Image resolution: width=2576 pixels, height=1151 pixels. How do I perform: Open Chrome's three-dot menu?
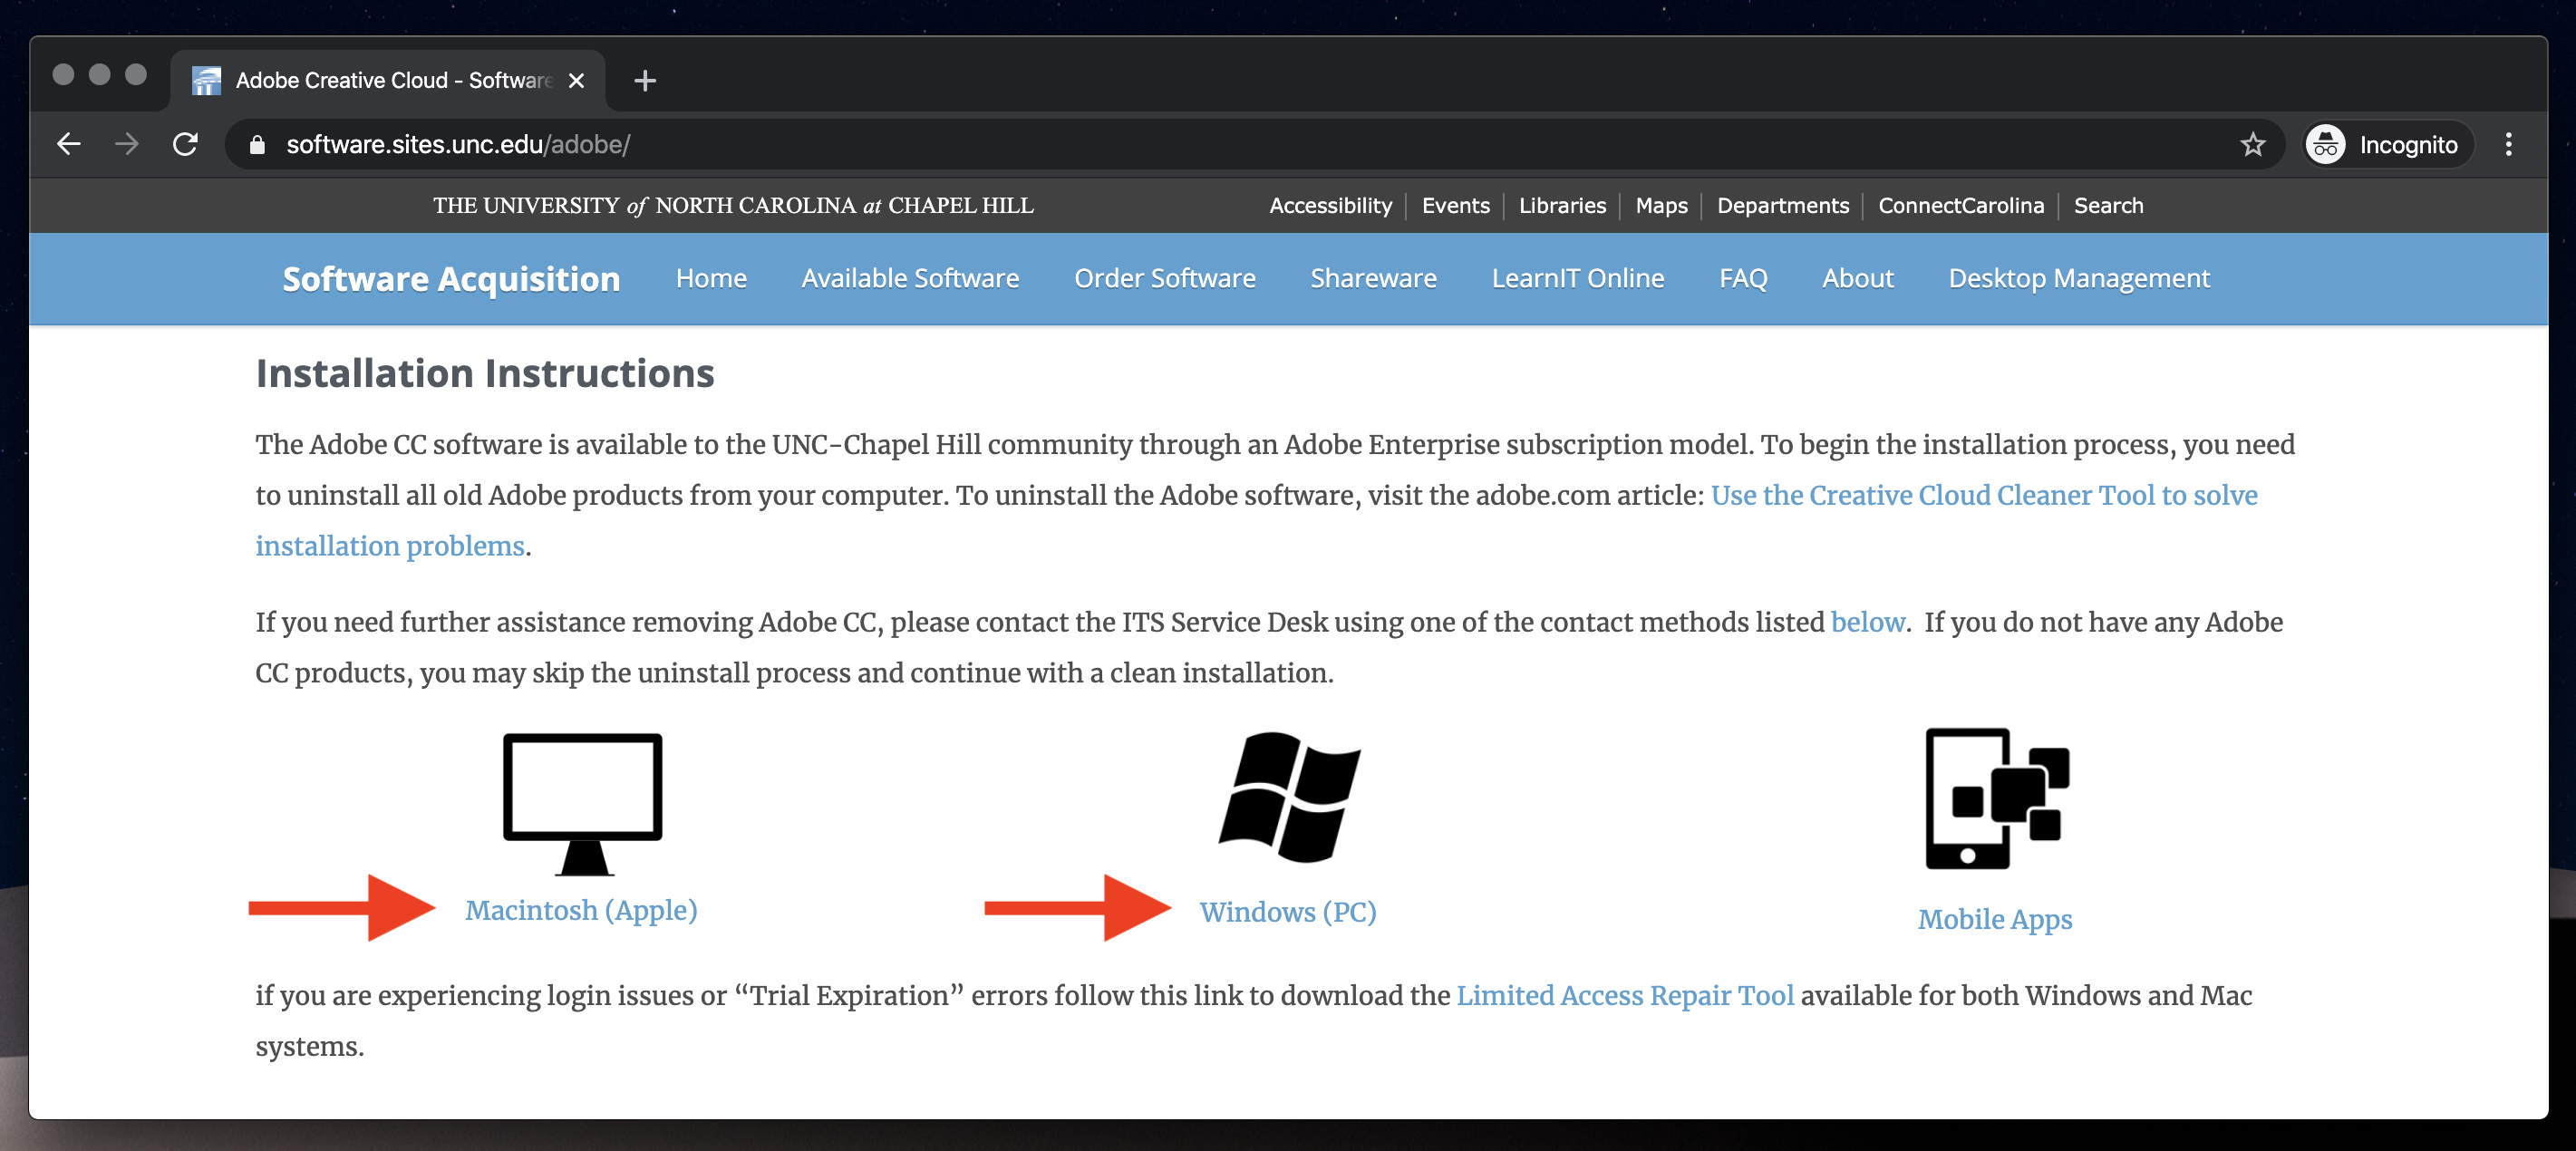click(2508, 144)
